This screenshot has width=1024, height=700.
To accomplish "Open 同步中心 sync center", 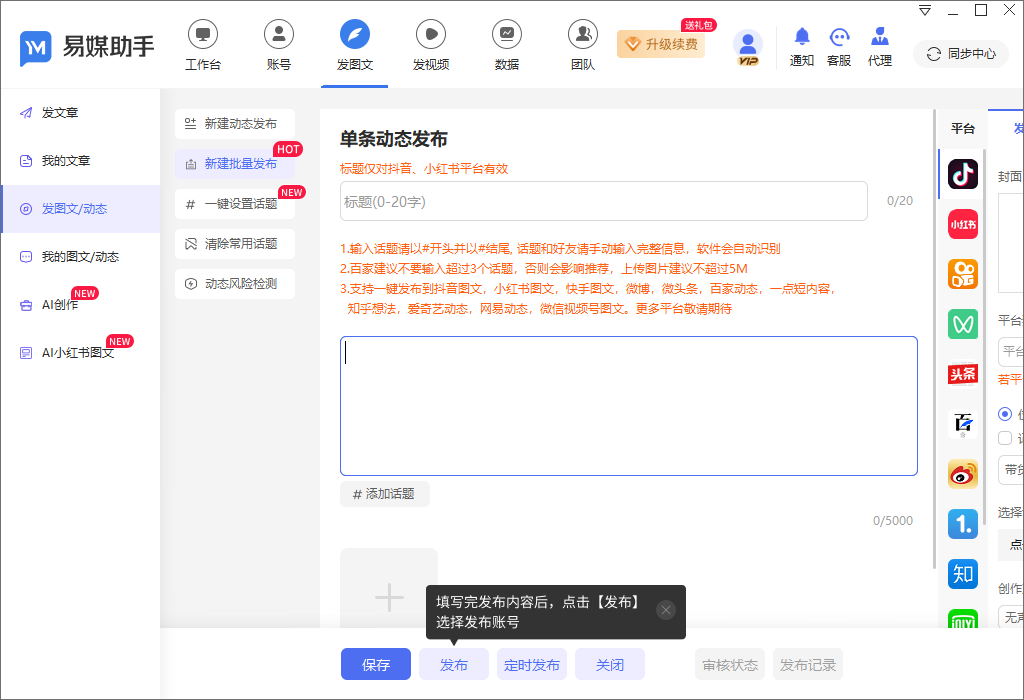I will (961, 54).
